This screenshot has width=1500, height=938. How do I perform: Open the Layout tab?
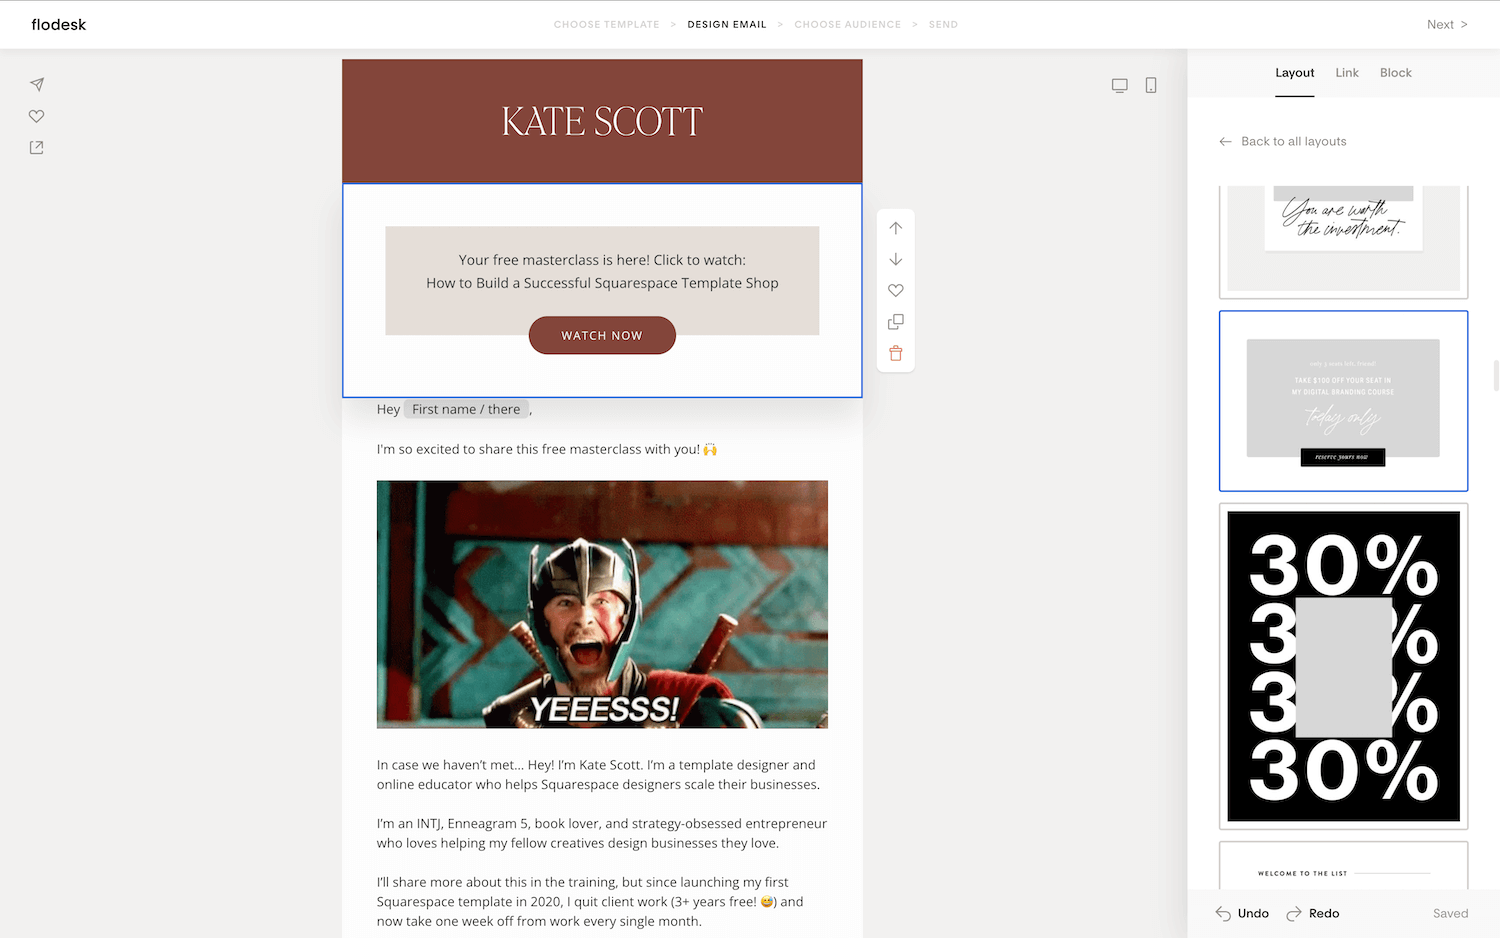tap(1294, 73)
